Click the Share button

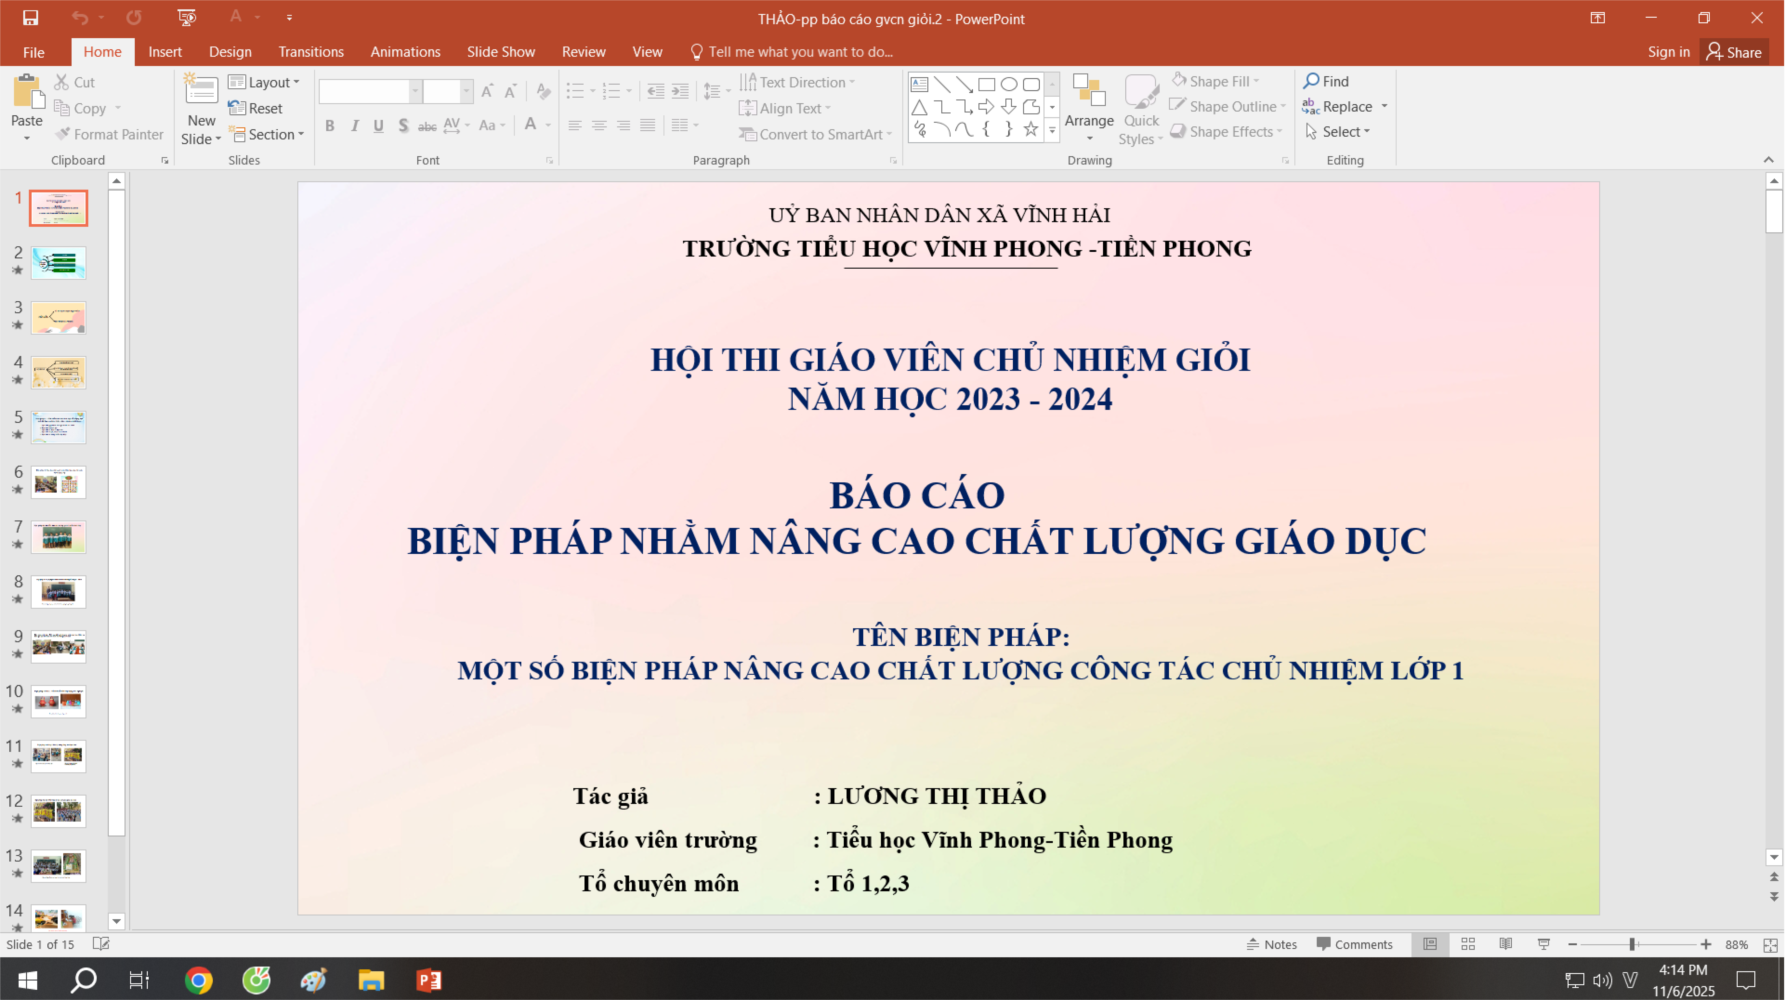click(1734, 52)
